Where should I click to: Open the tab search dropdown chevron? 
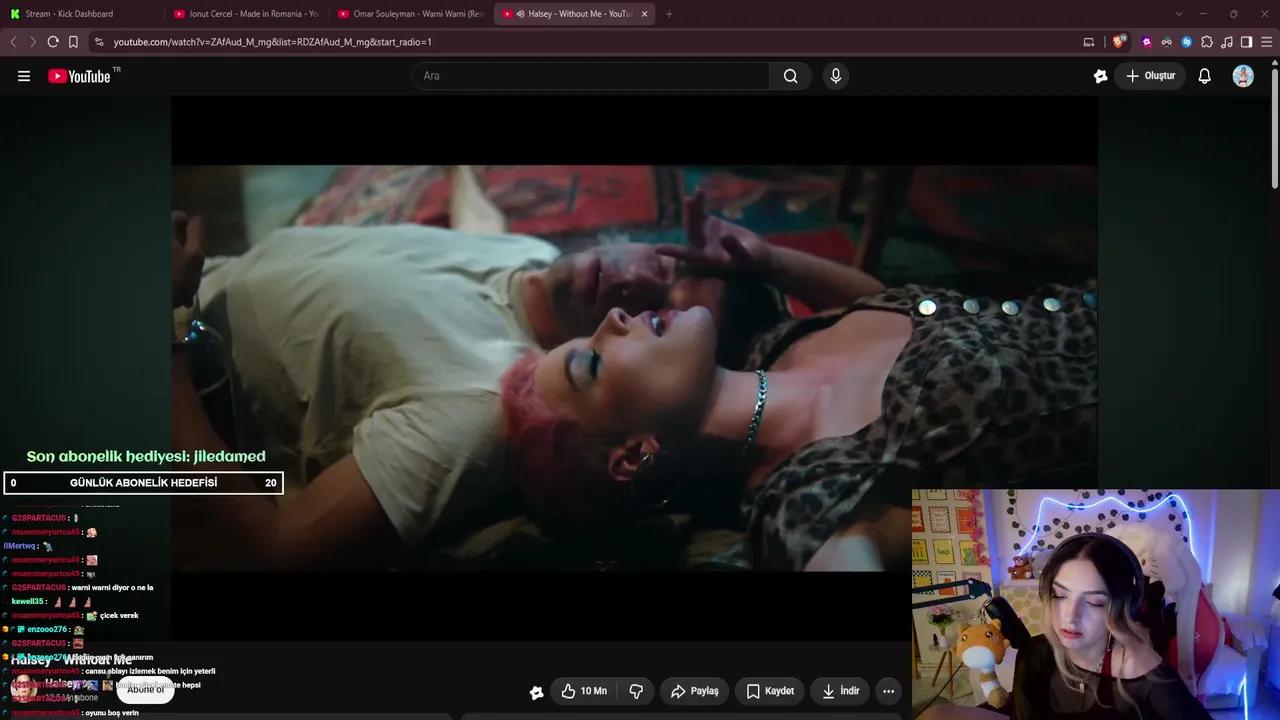(x=1179, y=14)
